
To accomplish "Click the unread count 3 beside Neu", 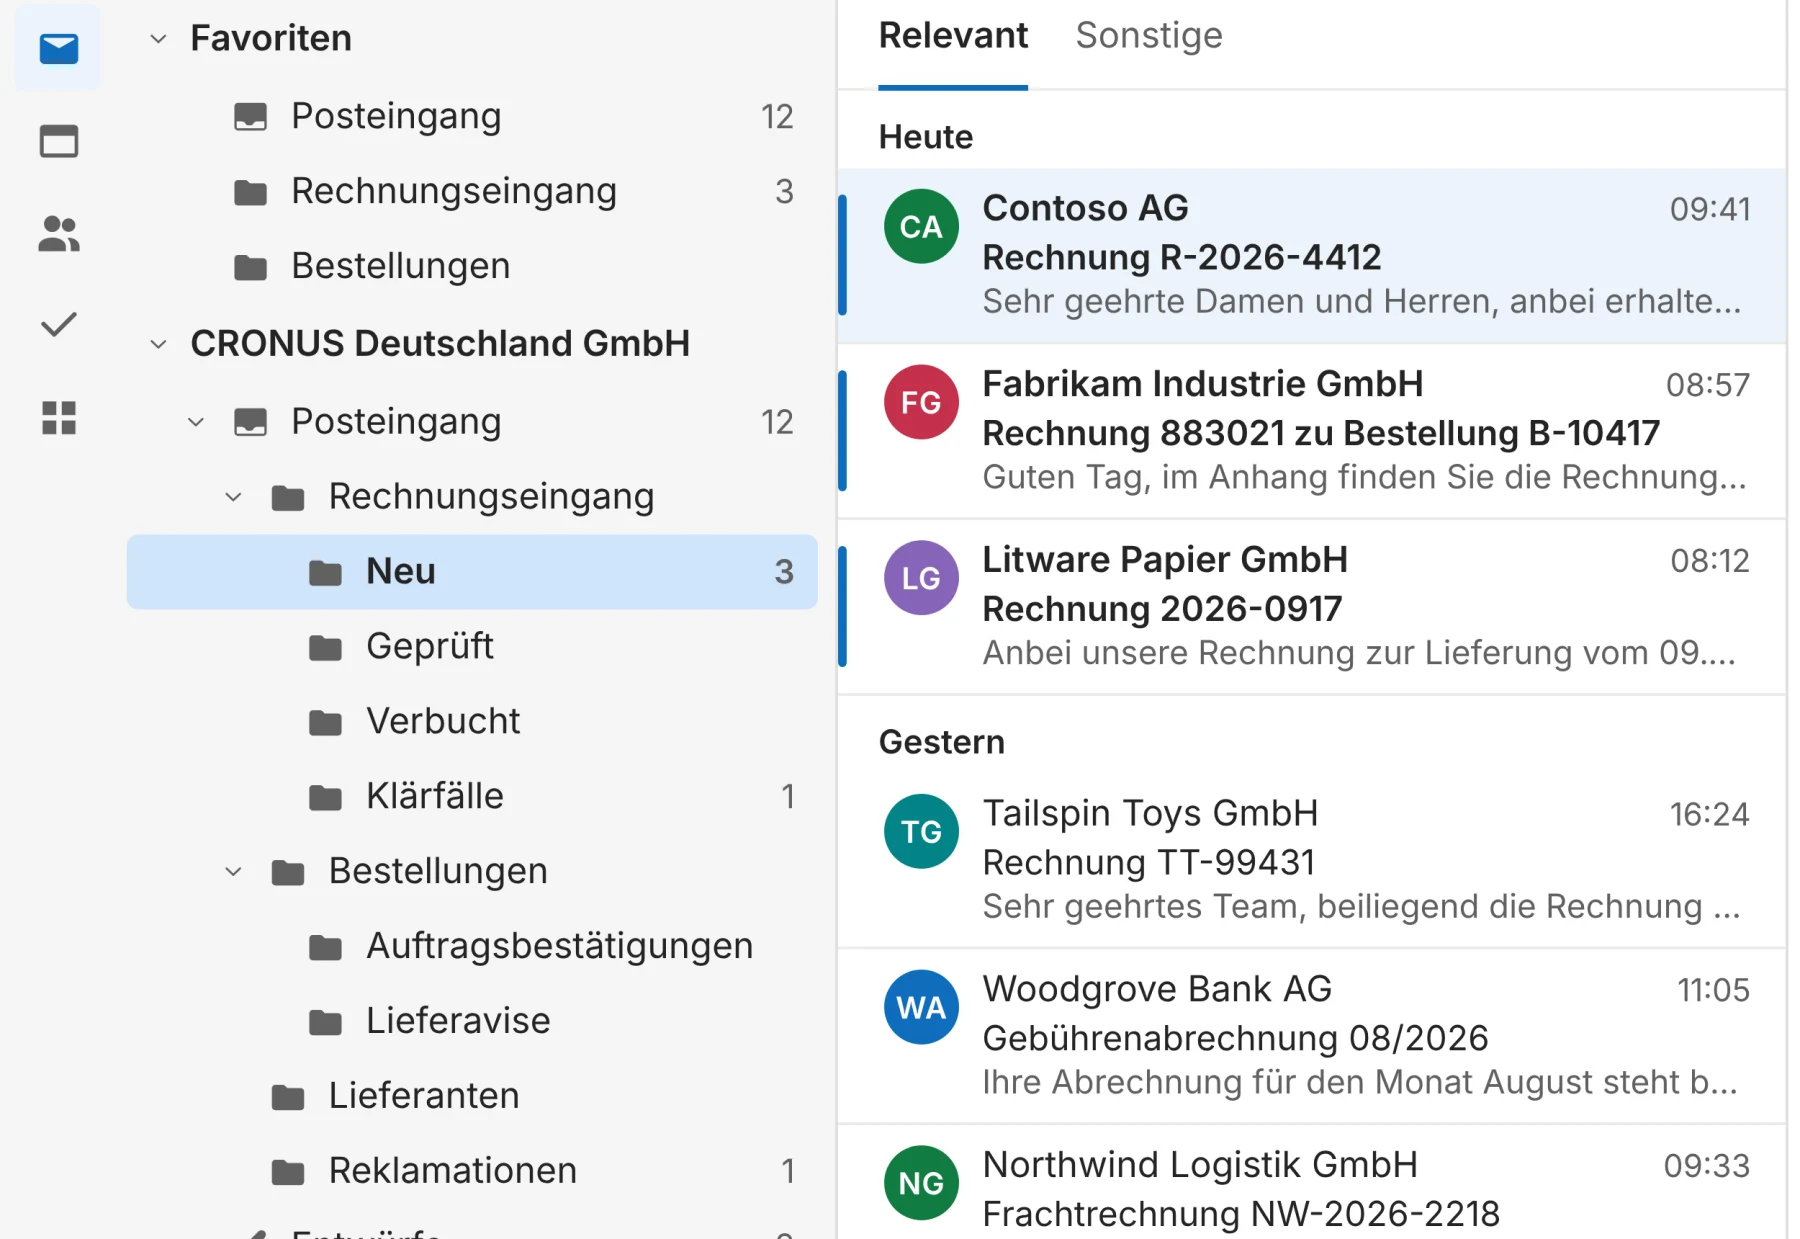I will tap(784, 572).
